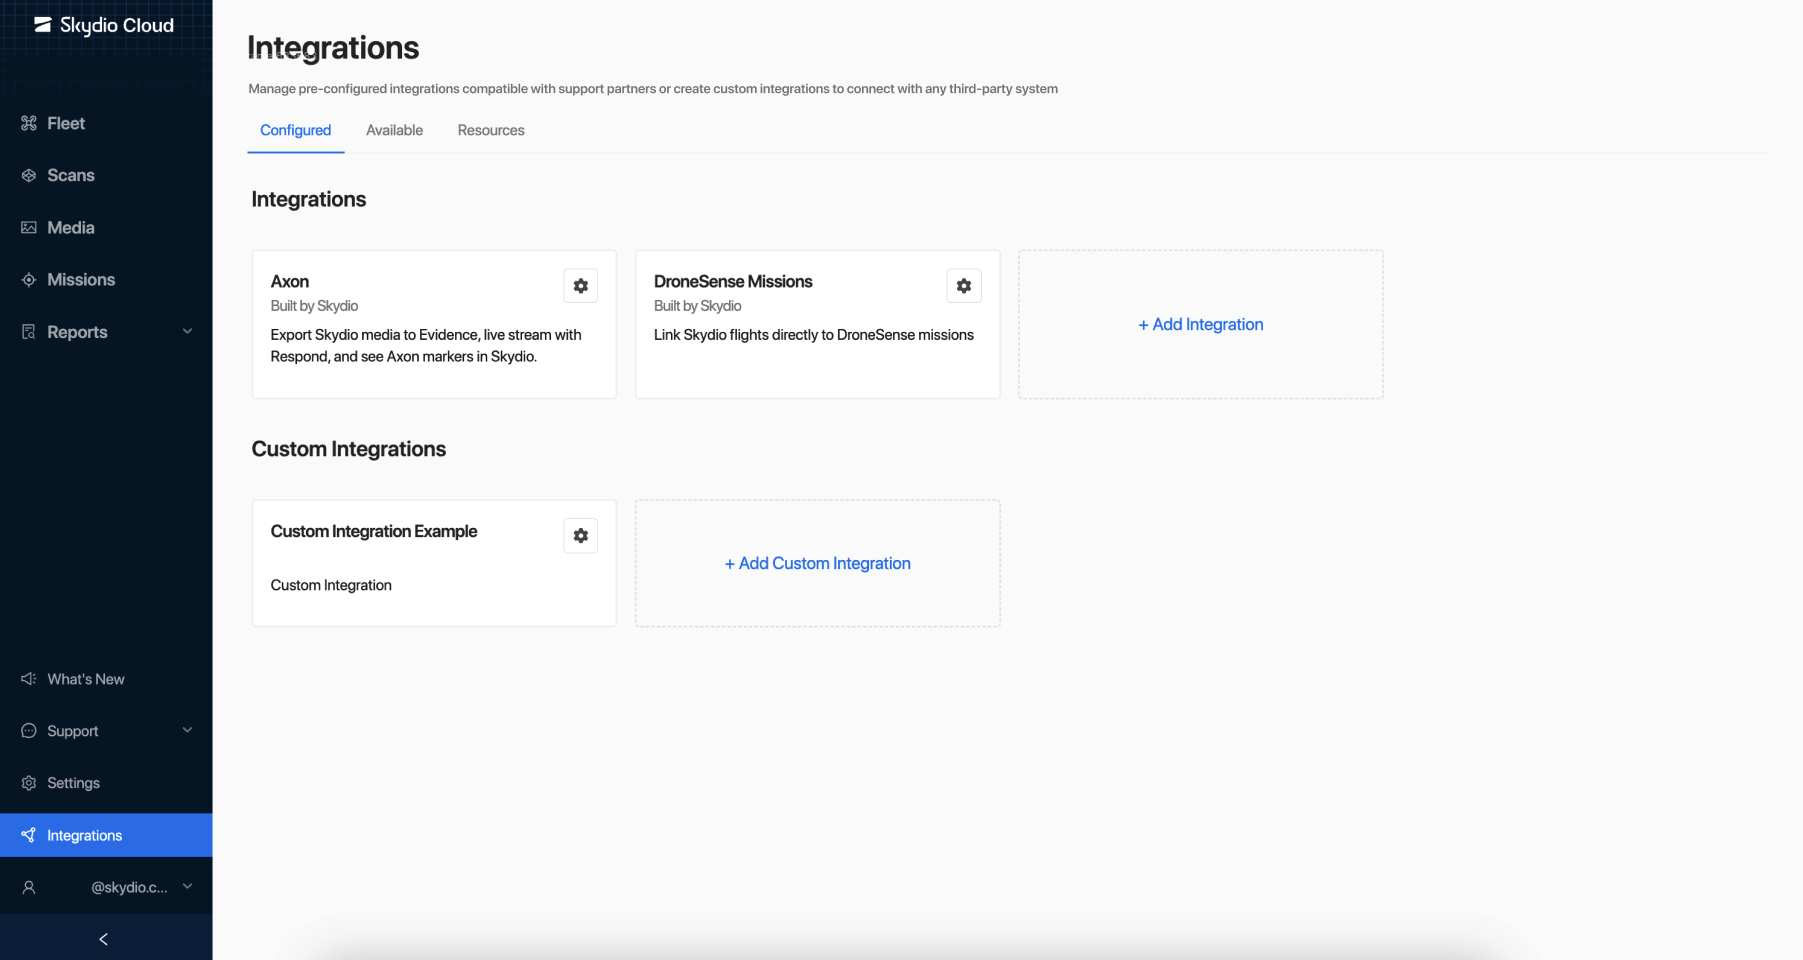
Task: Click the Fleet drone icon in sidebar
Action: (29, 123)
